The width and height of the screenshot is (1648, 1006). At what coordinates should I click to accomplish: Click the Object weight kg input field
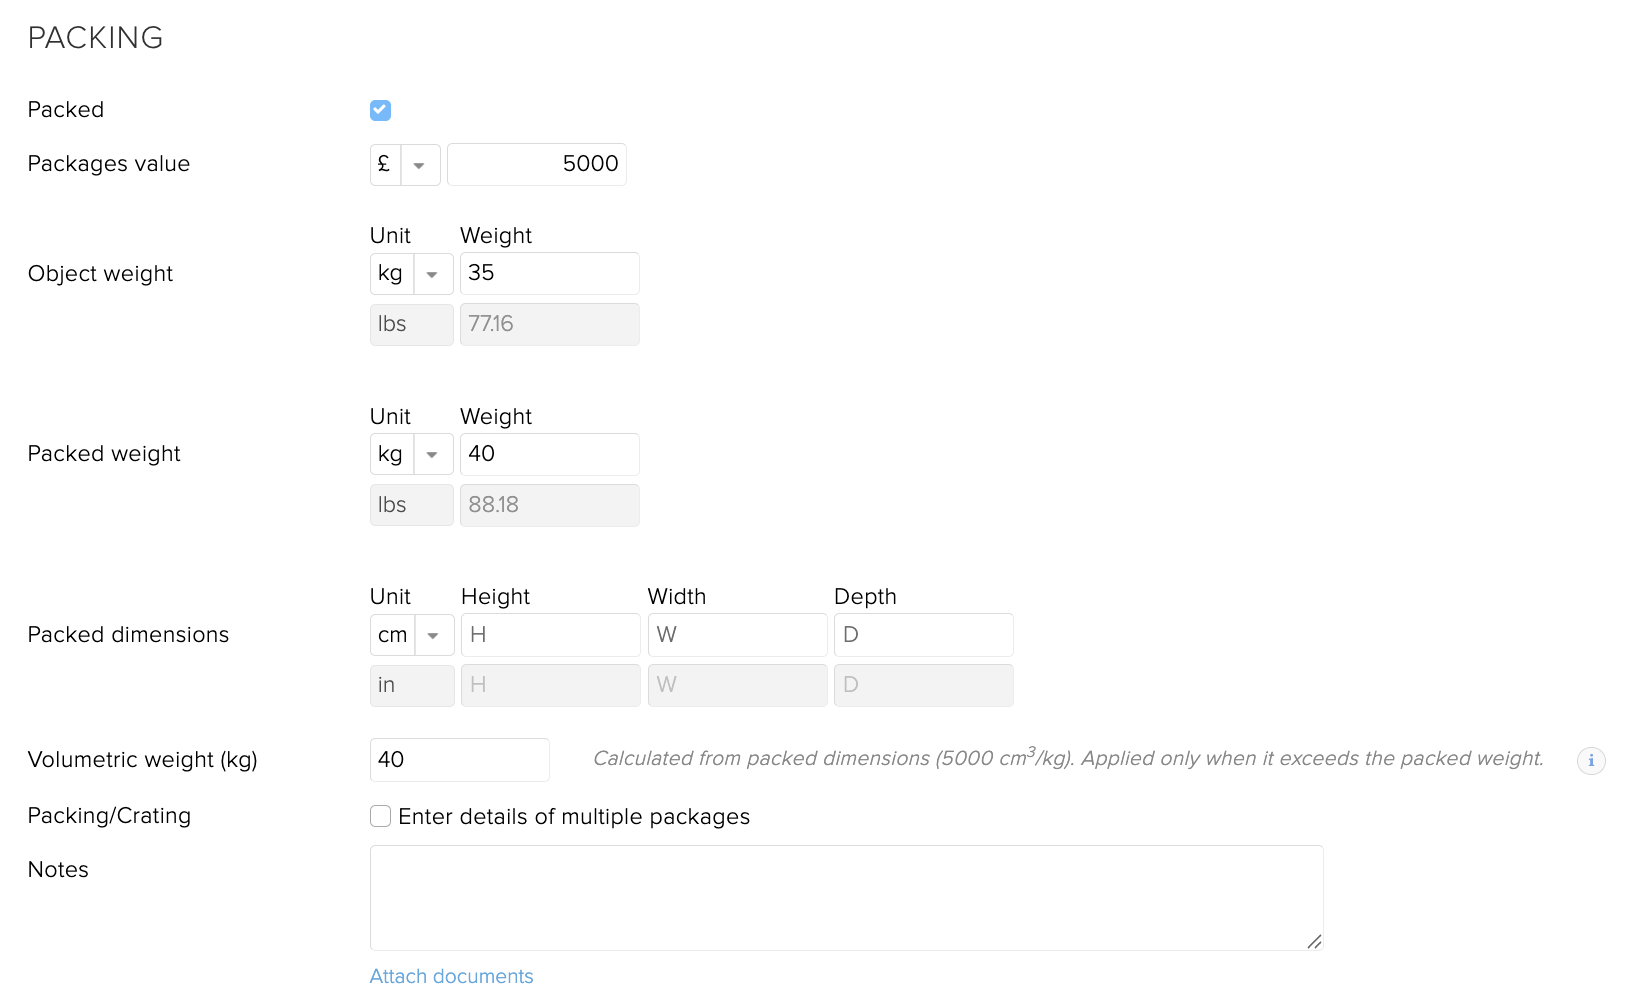[x=549, y=274]
